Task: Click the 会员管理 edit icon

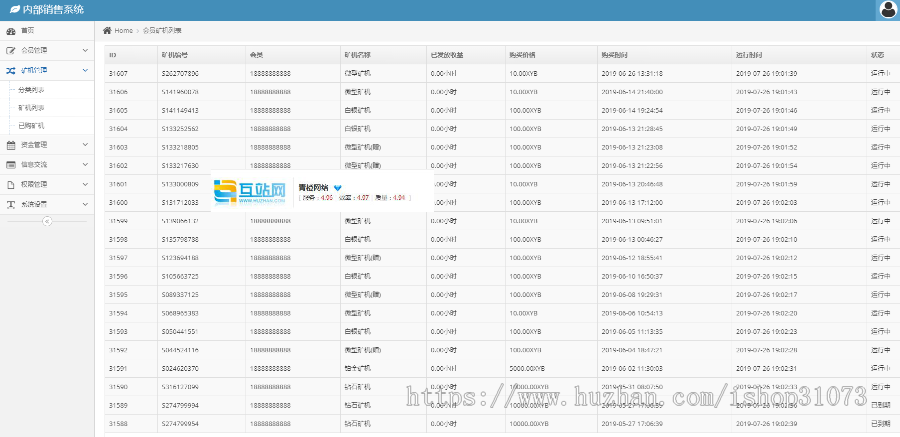Action: [11, 51]
